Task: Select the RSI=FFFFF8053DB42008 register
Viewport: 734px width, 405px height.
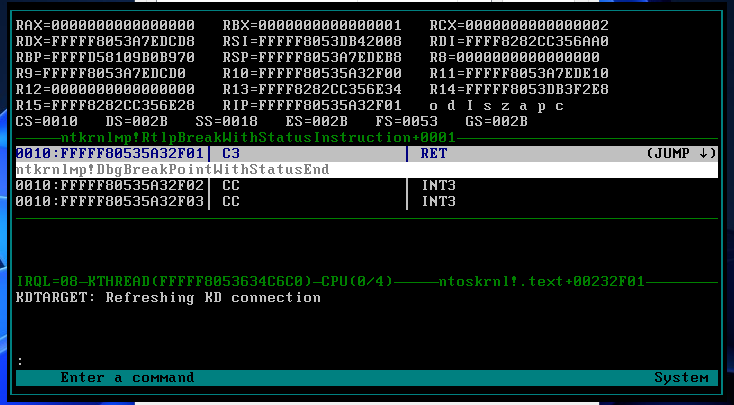Action: point(312,41)
